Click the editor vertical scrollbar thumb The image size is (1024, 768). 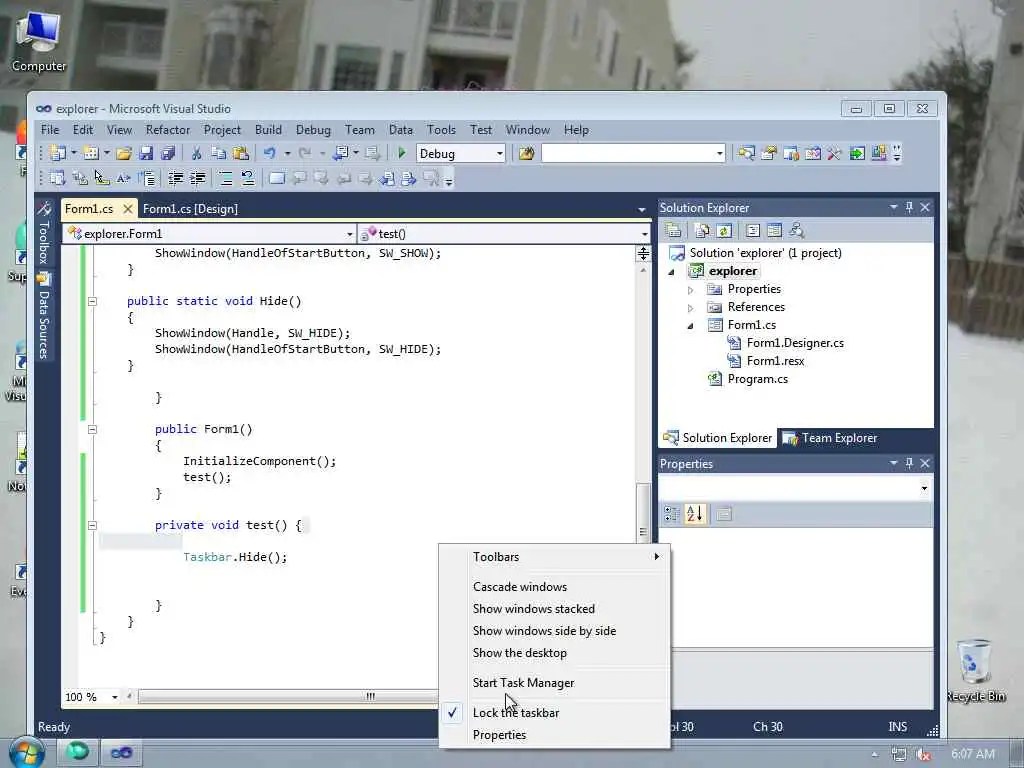643,512
